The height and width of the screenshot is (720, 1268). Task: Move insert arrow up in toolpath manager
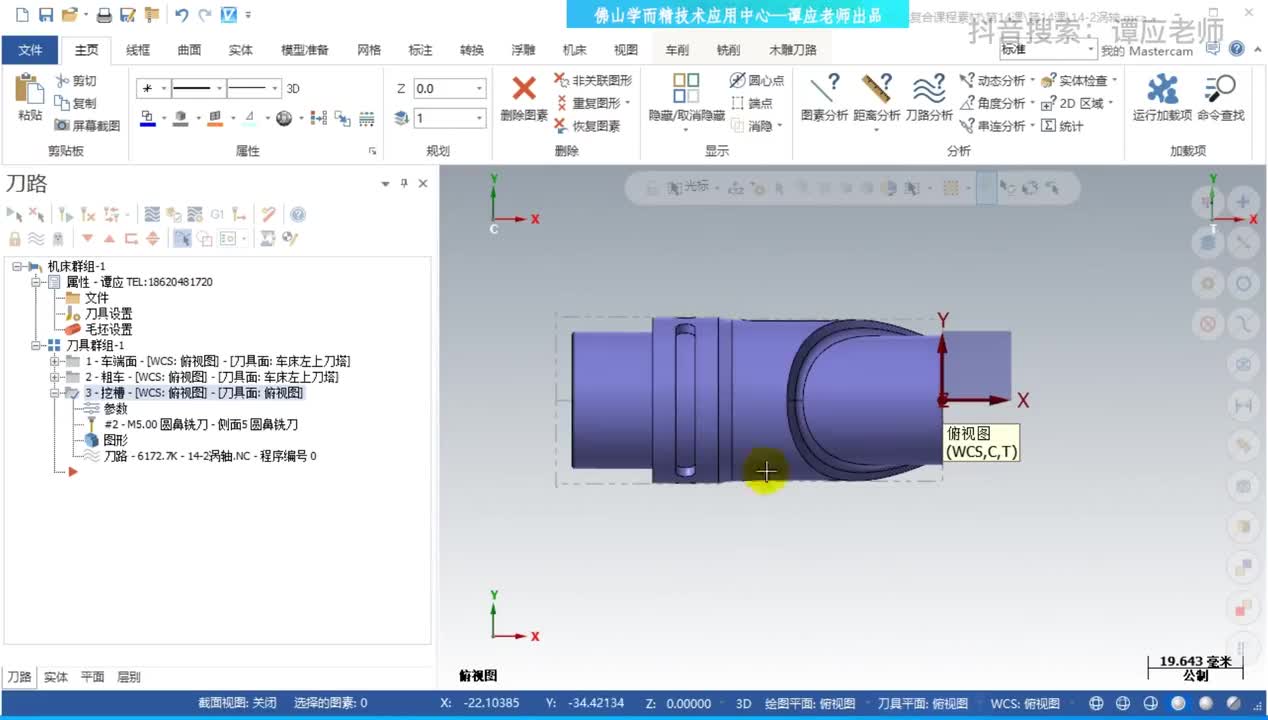click(109, 238)
